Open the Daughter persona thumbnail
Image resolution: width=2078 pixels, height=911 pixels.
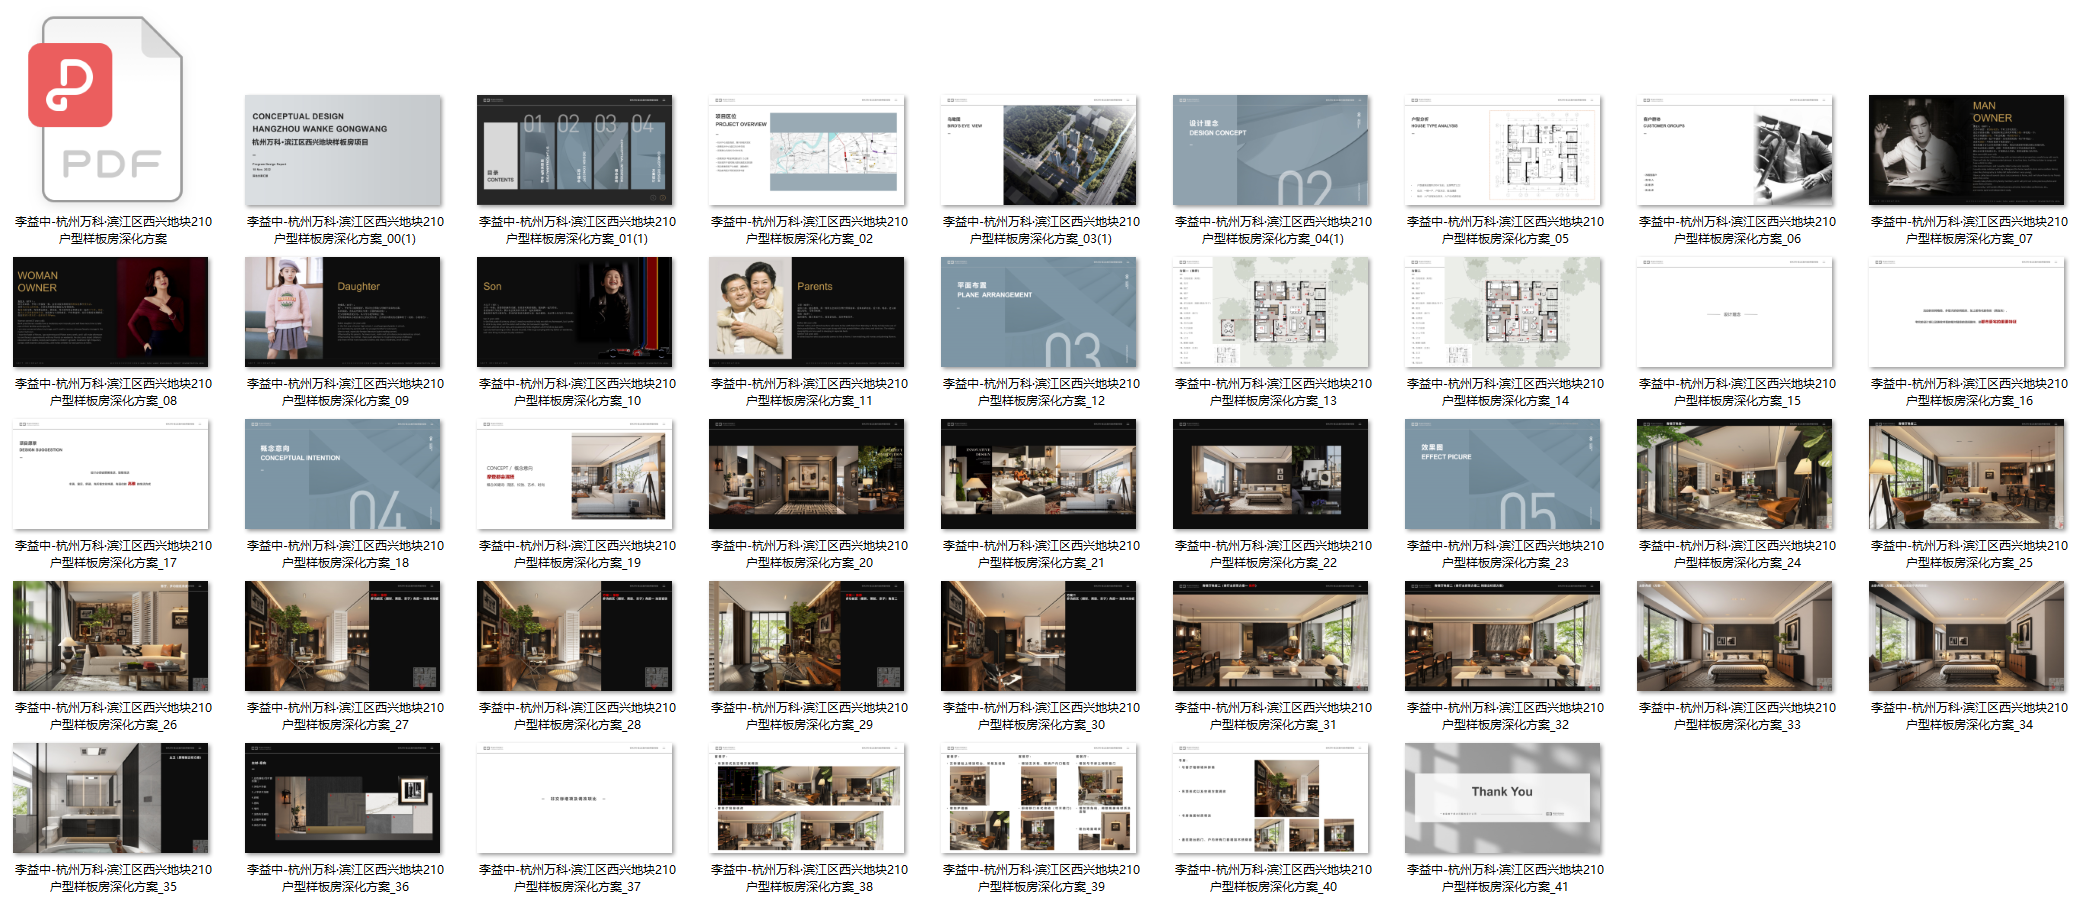(342, 312)
